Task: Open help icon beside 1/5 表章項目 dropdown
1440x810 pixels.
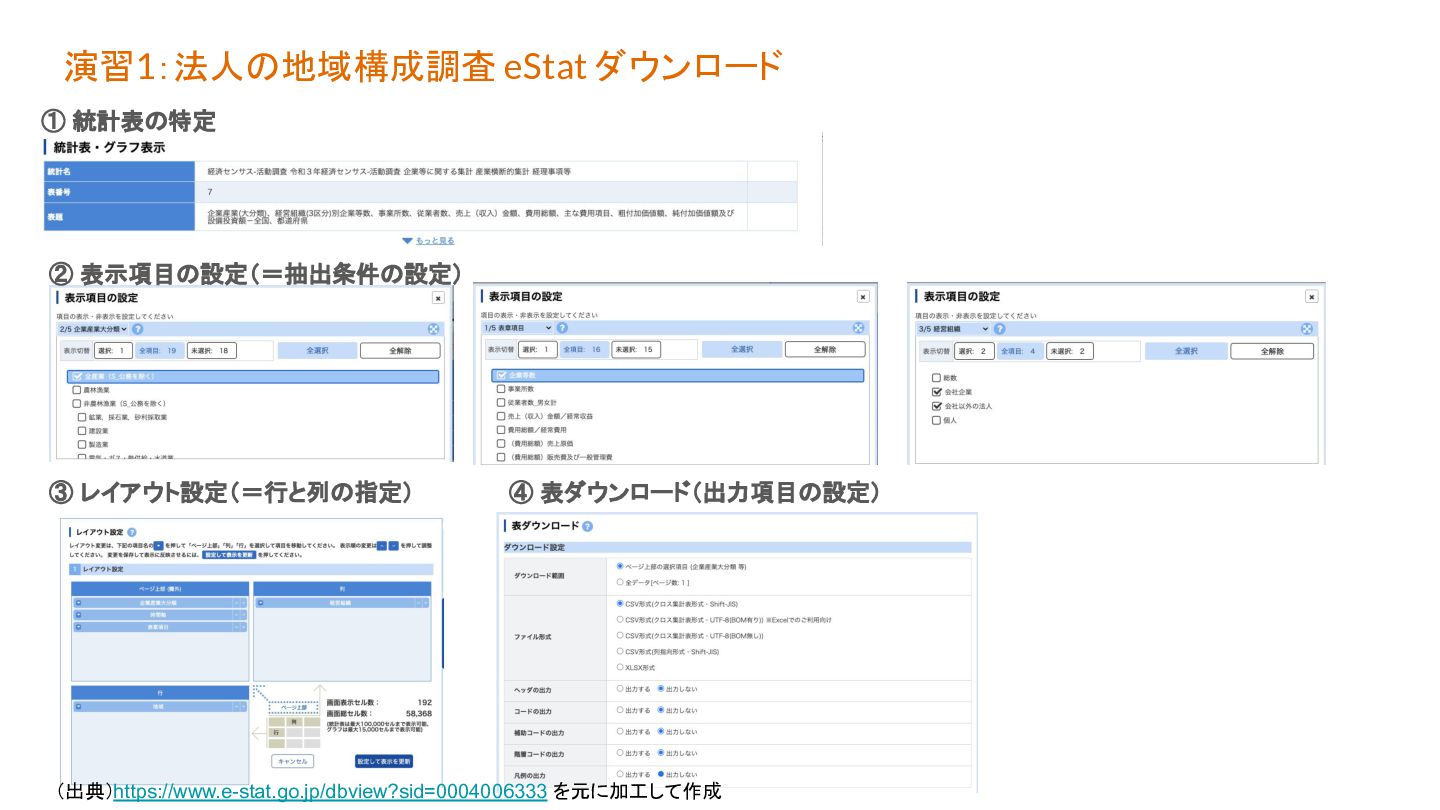Action: (x=562, y=328)
